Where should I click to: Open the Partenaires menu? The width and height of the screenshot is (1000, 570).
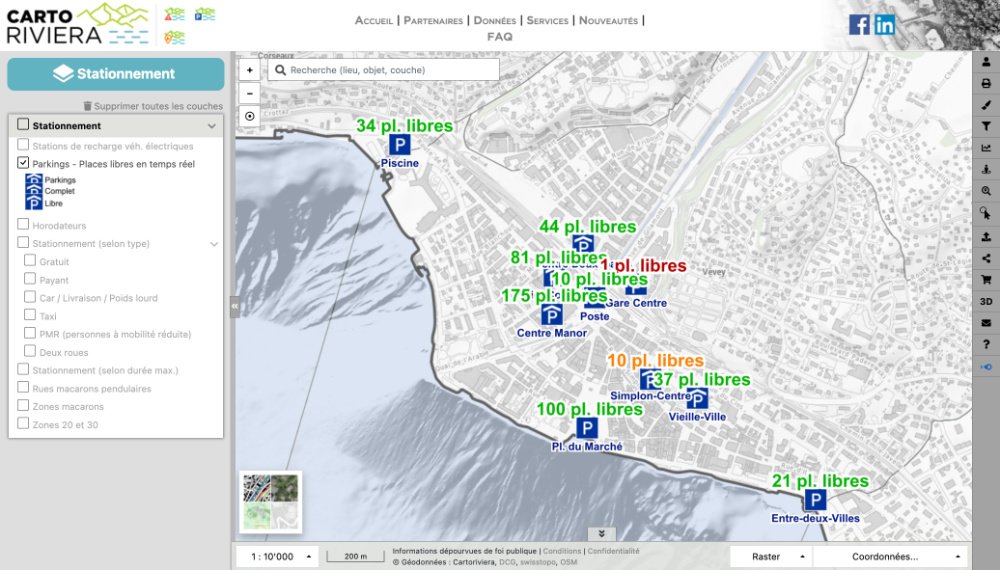(x=433, y=20)
